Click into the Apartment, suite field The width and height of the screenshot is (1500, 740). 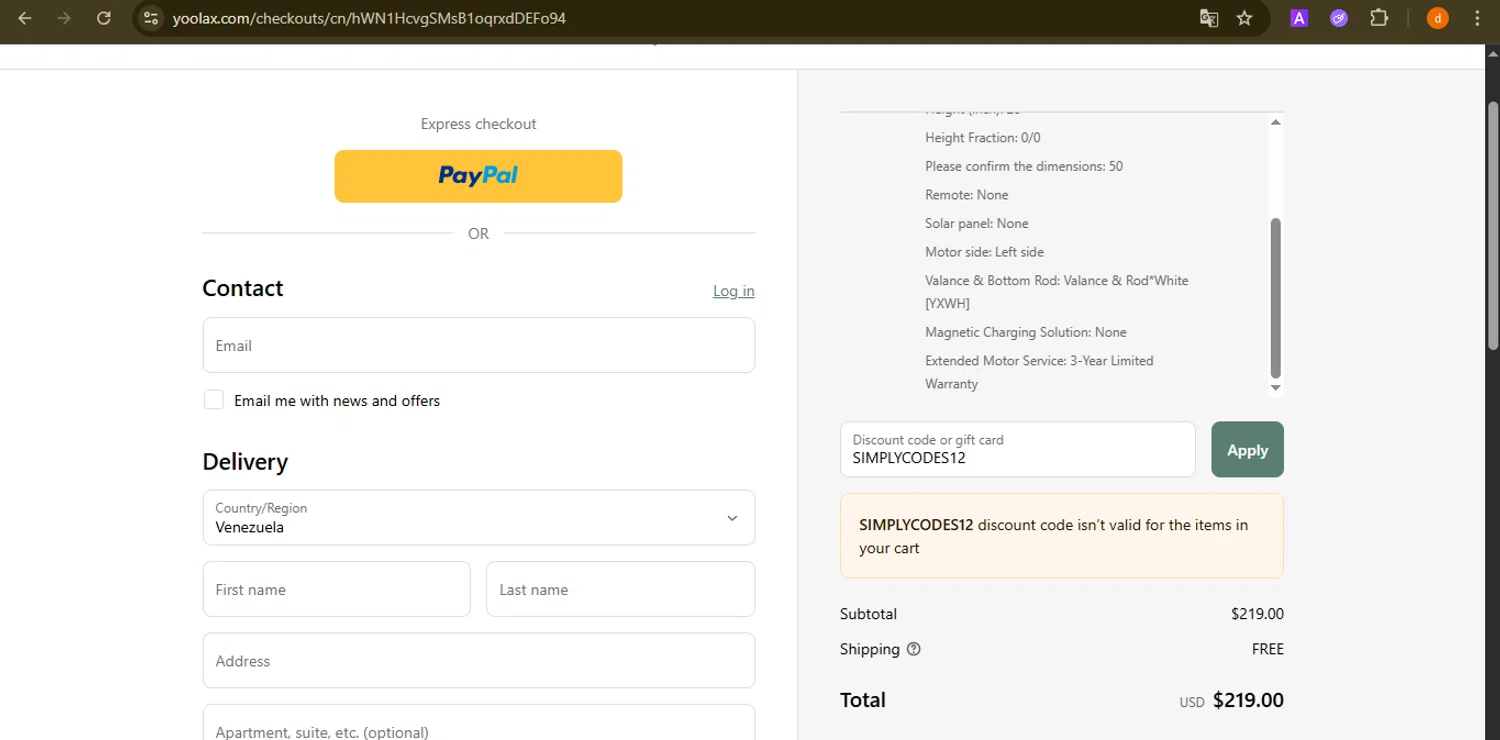click(x=478, y=722)
